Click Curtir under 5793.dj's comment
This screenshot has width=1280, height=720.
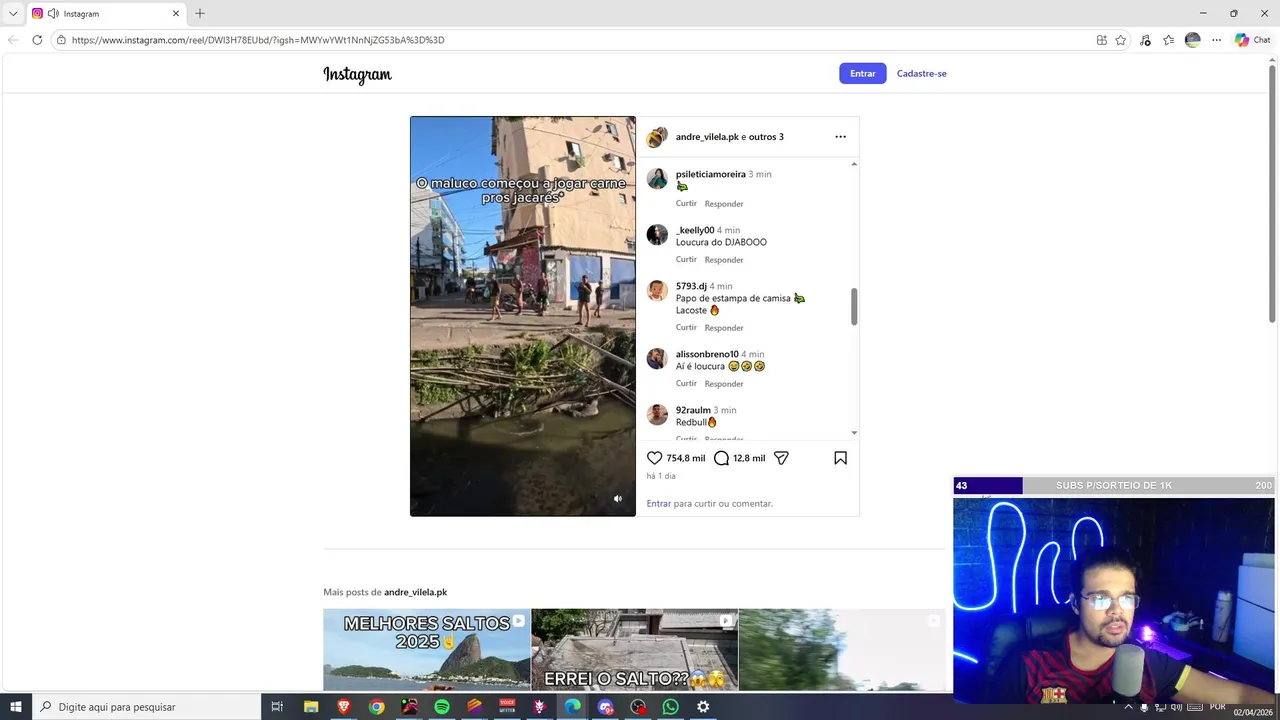coord(686,327)
